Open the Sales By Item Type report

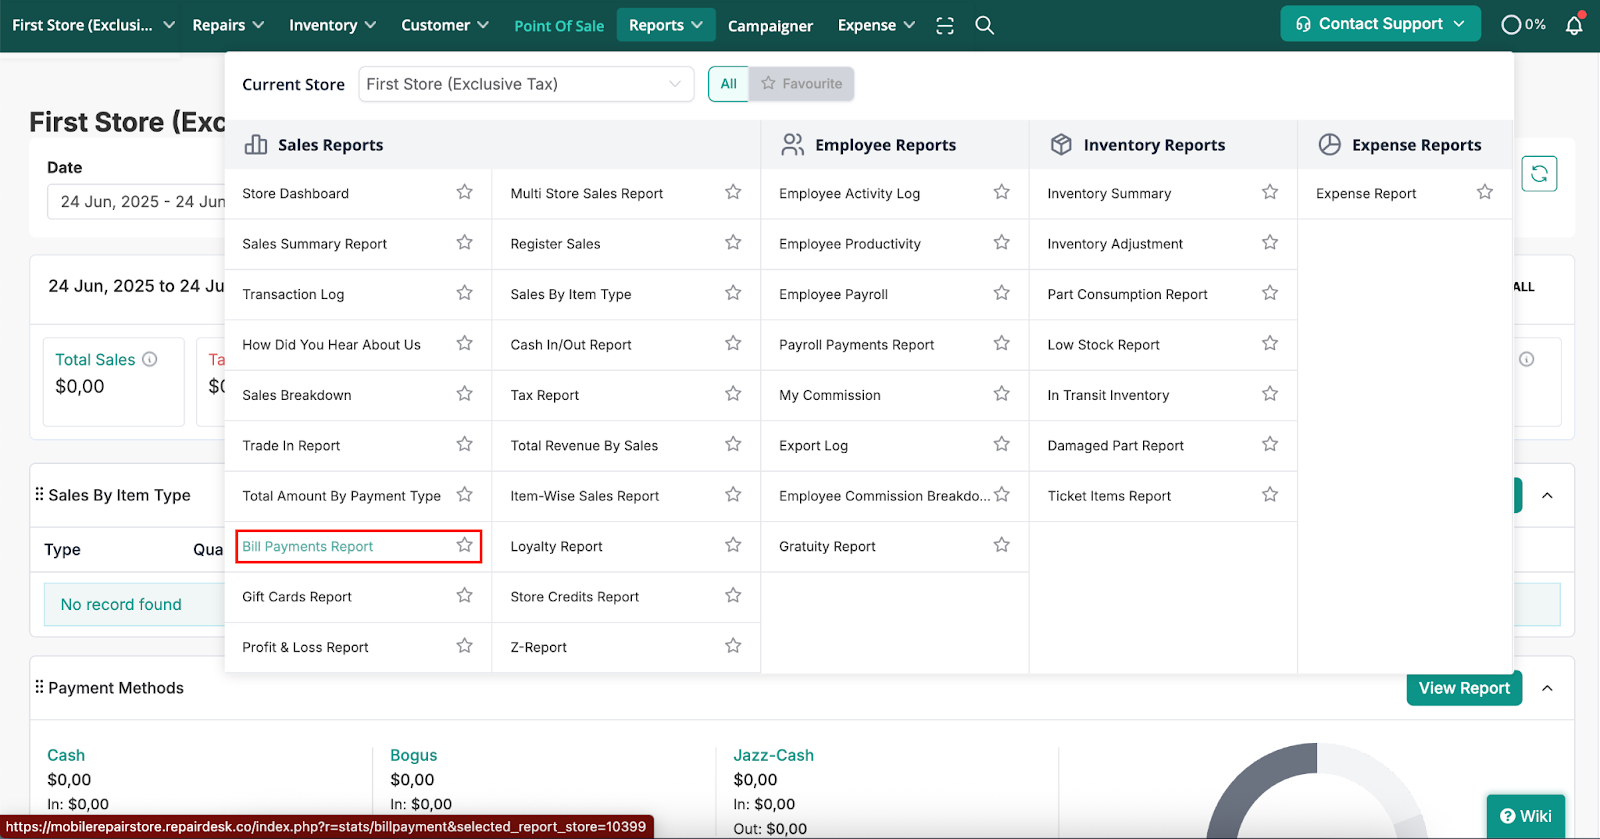pyautogui.click(x=571, y=294)
